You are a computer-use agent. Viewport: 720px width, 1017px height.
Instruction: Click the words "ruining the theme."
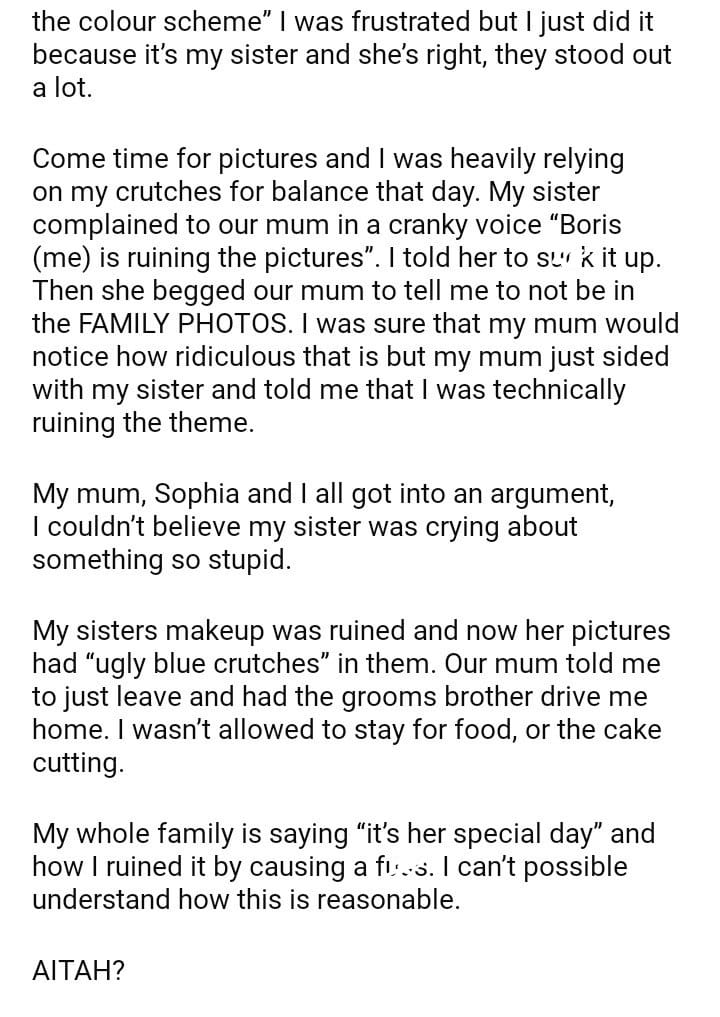click(x=144, y=423)
